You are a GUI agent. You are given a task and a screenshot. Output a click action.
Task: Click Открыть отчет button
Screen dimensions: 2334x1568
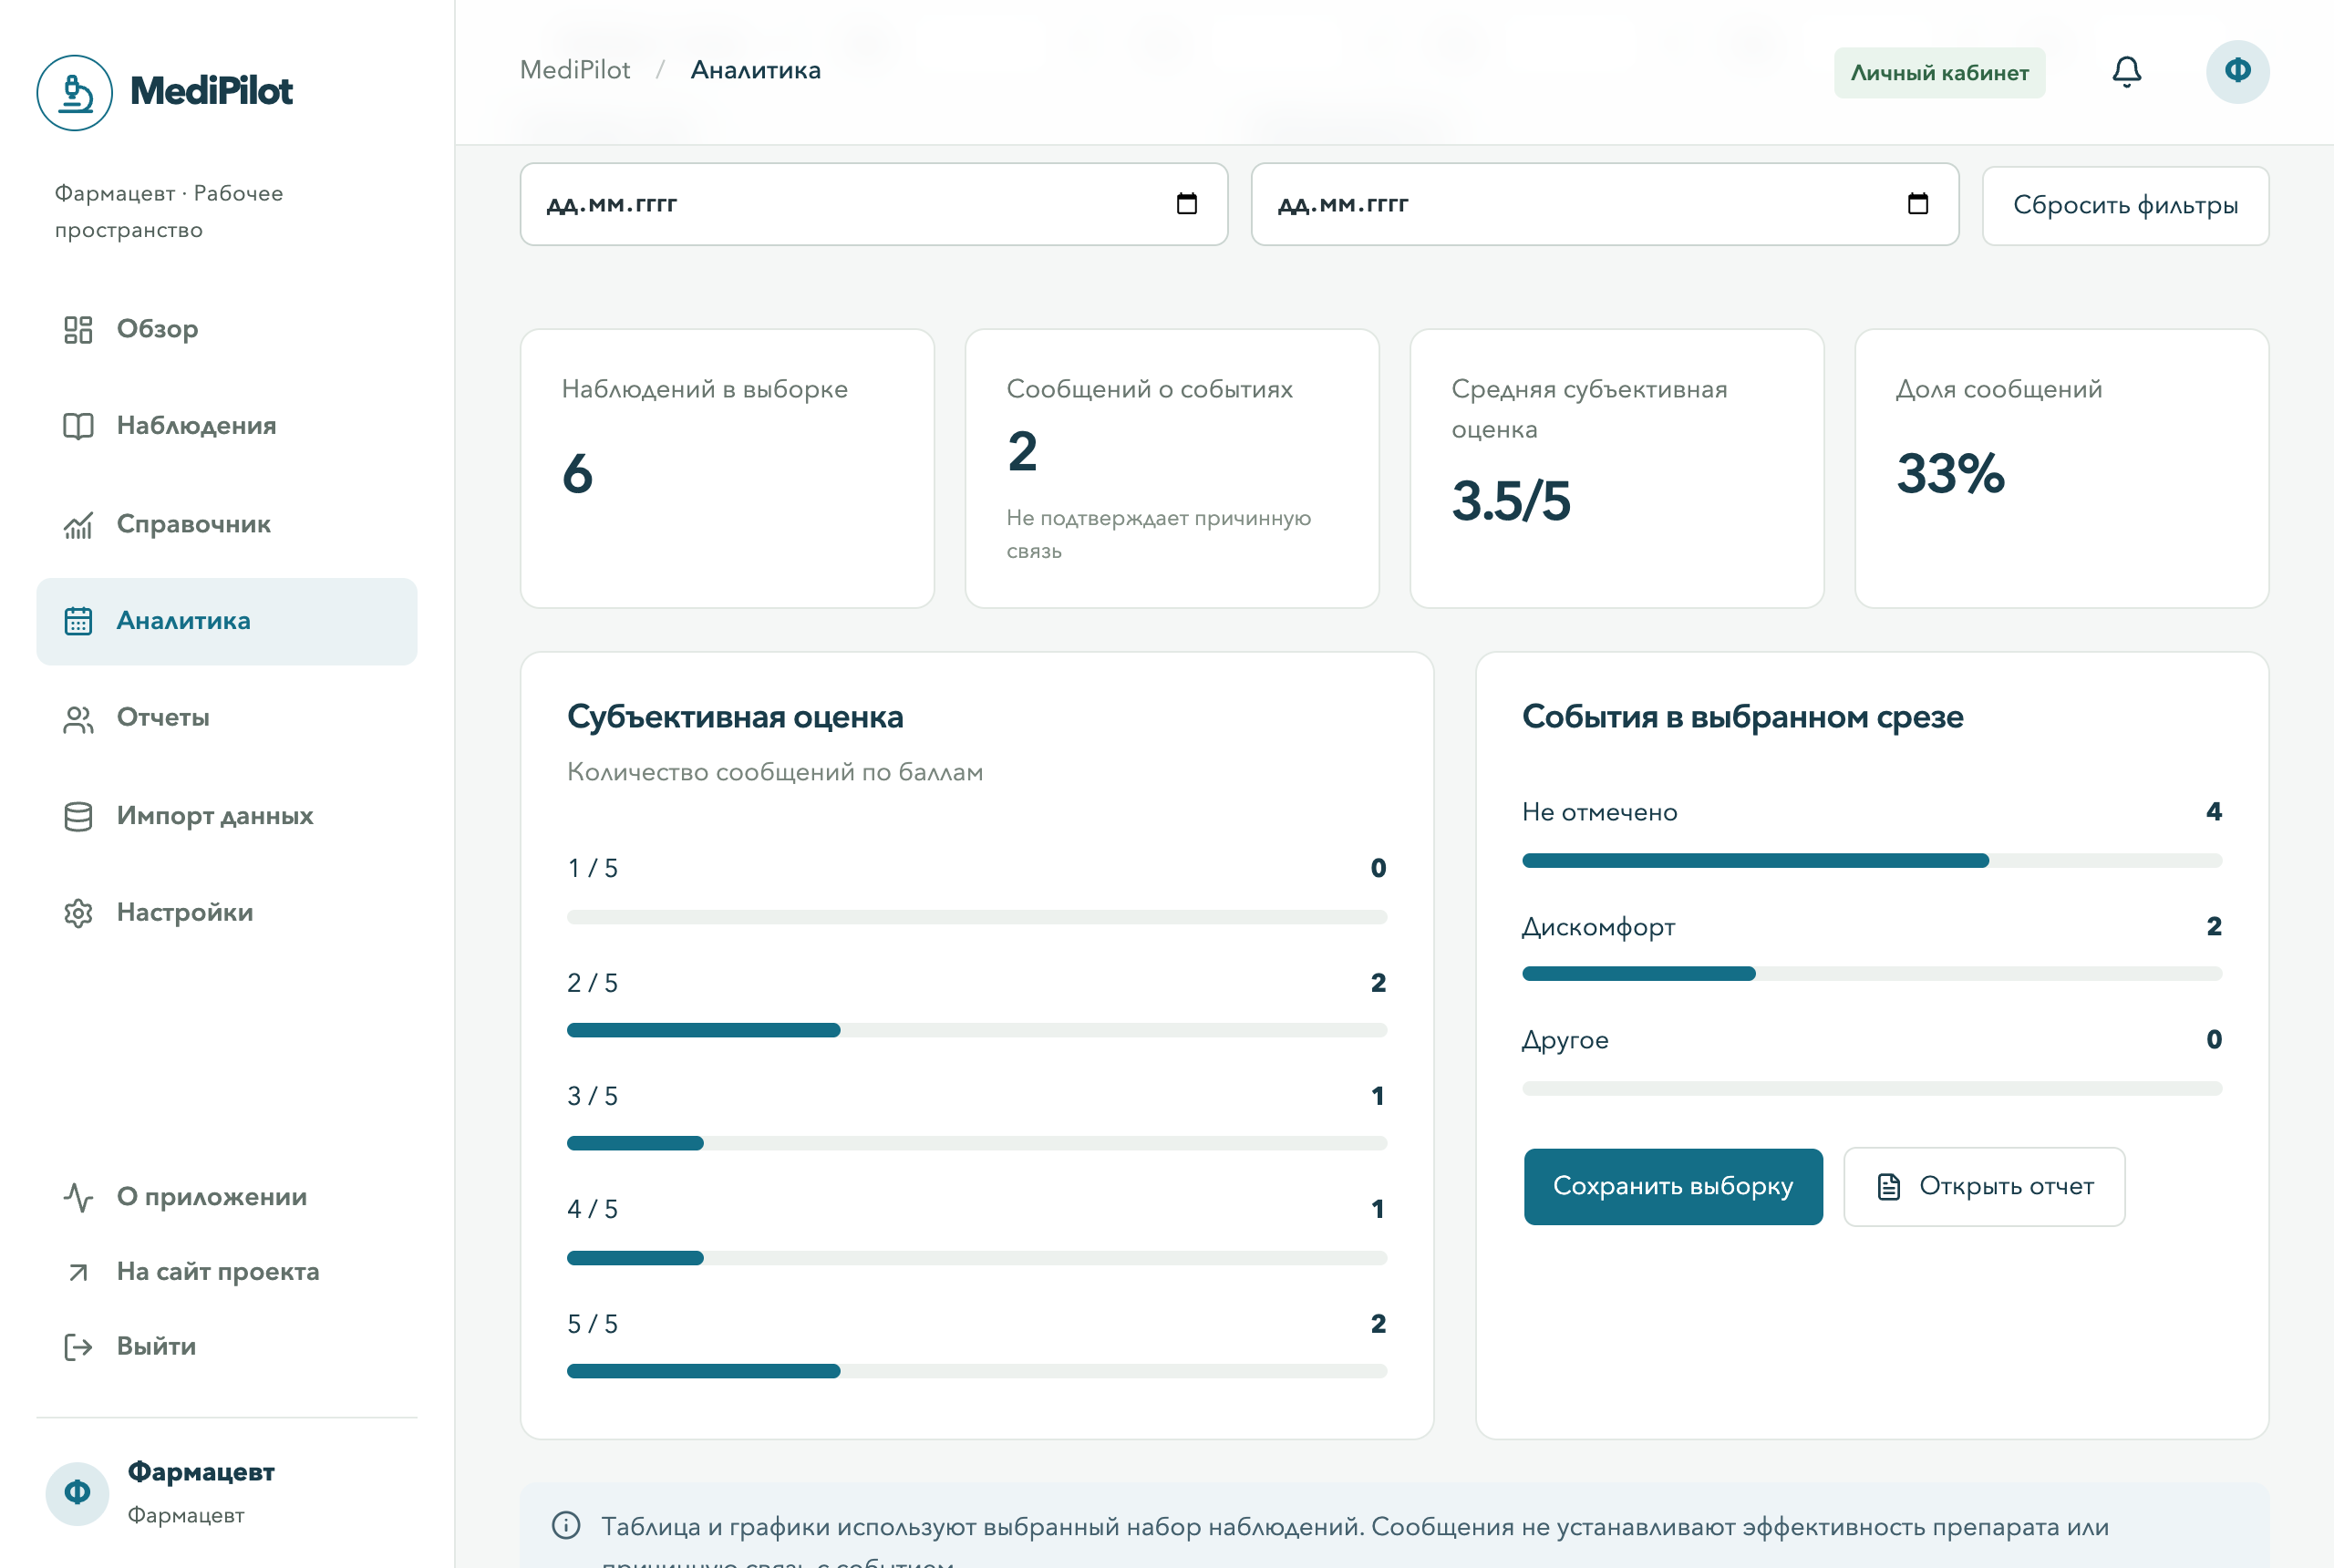click(1983, 1186)
